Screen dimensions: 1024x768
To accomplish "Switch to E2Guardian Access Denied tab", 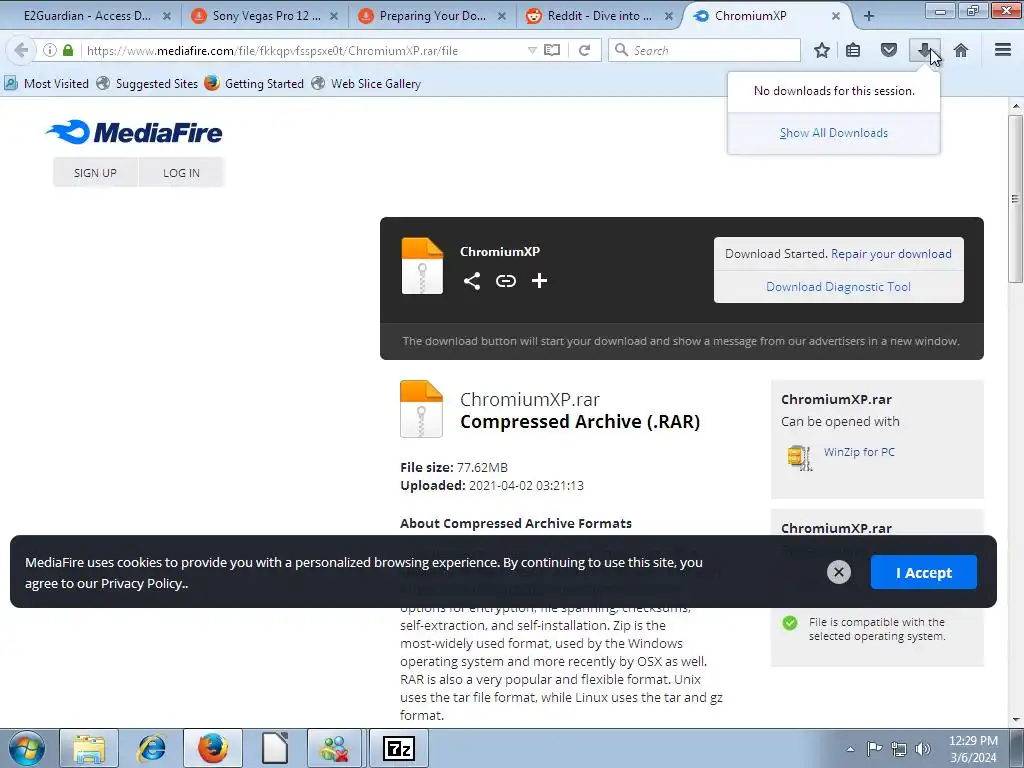I will pos(89,16).
